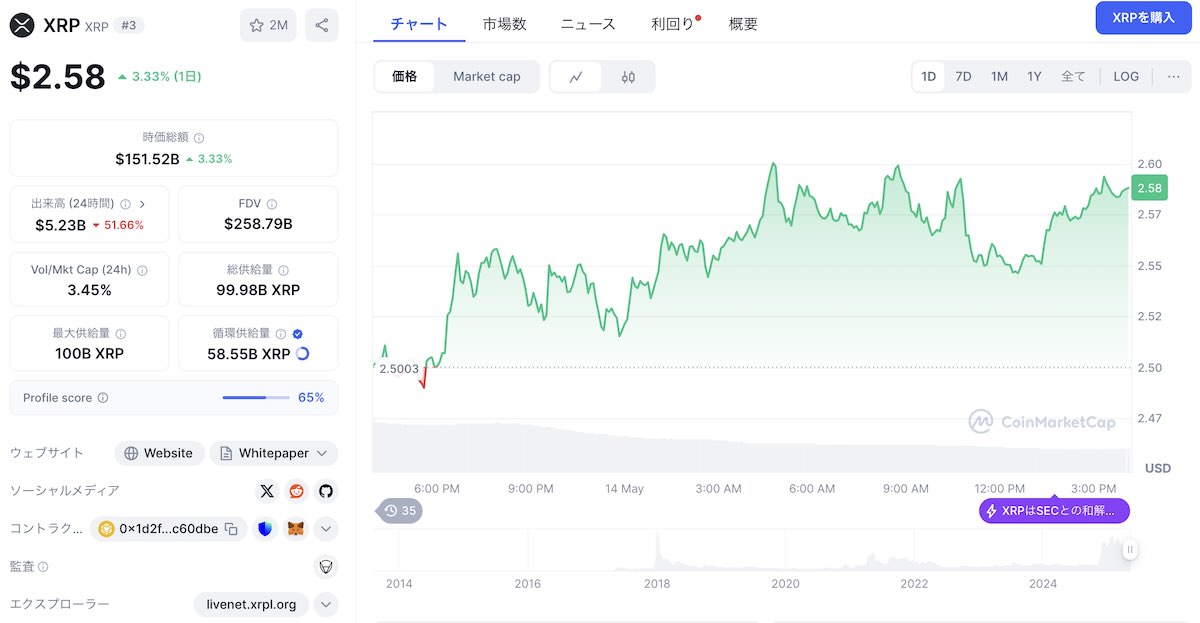This screenshot has height=623, width=1200.
Task: Expand more contracts chevron in コントラクト row
Action: tap(325, 529)
